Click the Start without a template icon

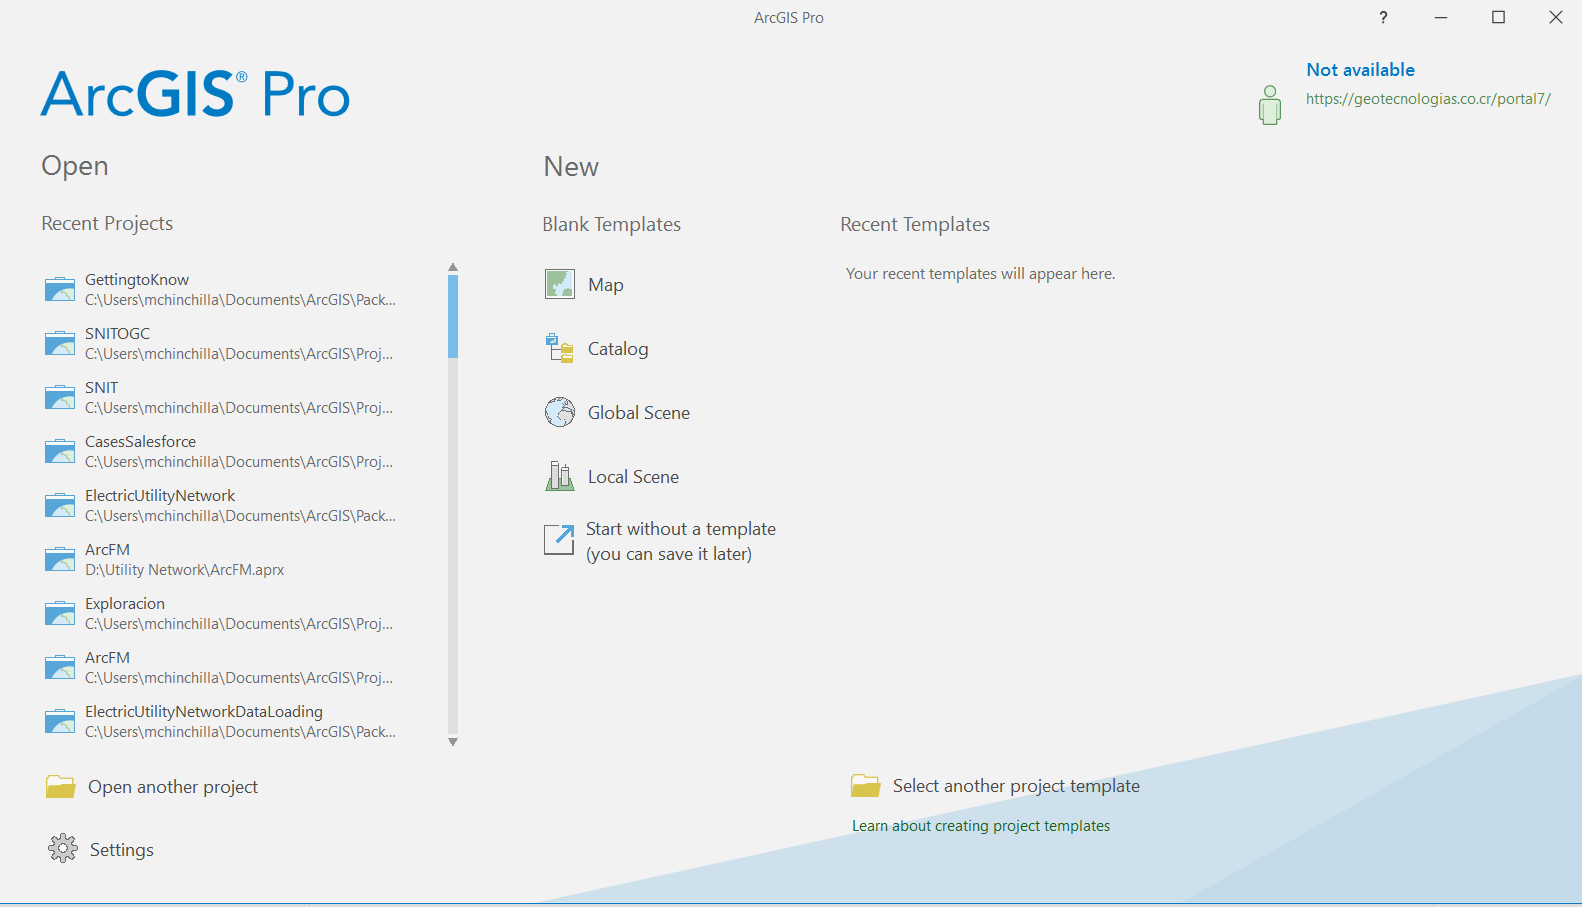point(559,540)
